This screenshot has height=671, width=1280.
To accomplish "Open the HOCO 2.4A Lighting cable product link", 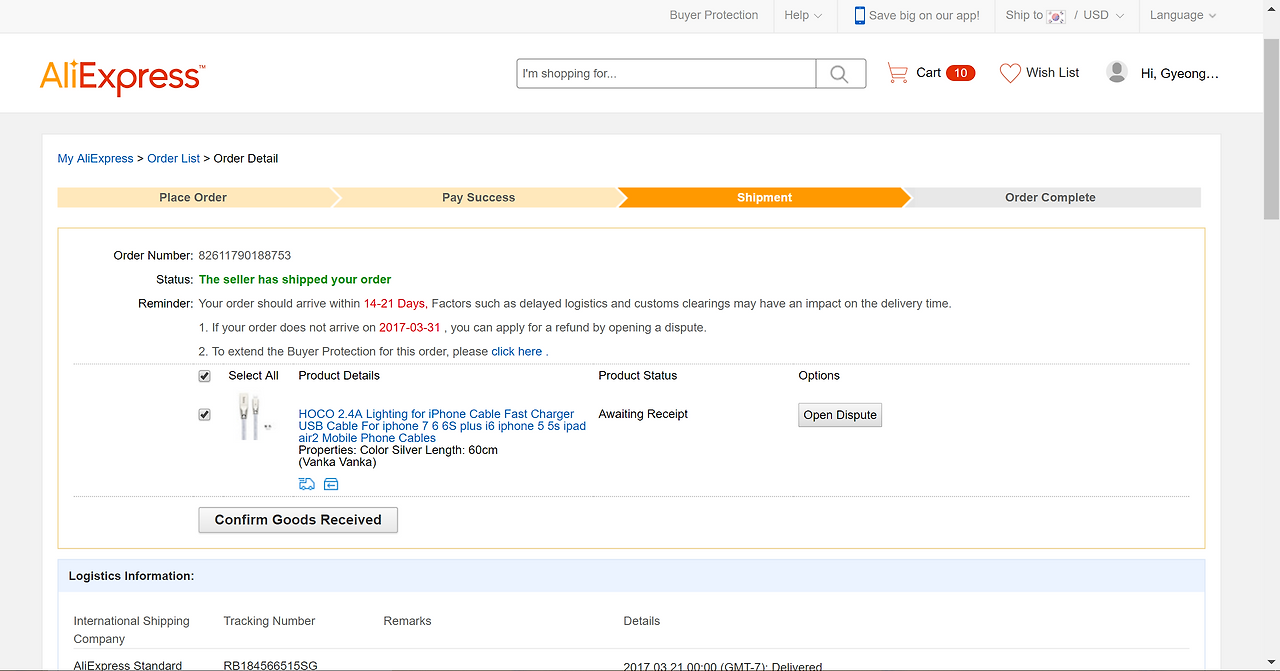I will 442,426.
